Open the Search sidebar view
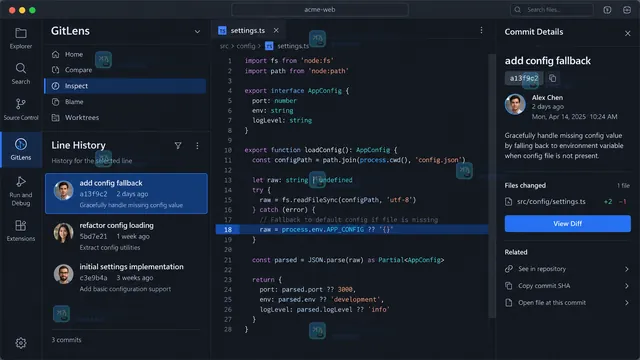The width and height of the screenshot is (640, 360). (21, 73)
